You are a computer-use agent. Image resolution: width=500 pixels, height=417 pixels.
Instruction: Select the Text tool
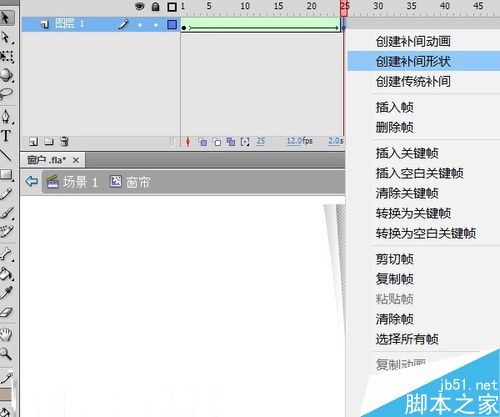(x=6, y=136)
